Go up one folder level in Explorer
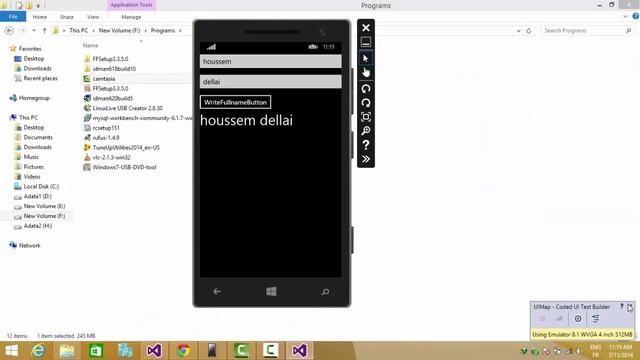The height and width of the screenshot is (360, 640). click(44, 31)
